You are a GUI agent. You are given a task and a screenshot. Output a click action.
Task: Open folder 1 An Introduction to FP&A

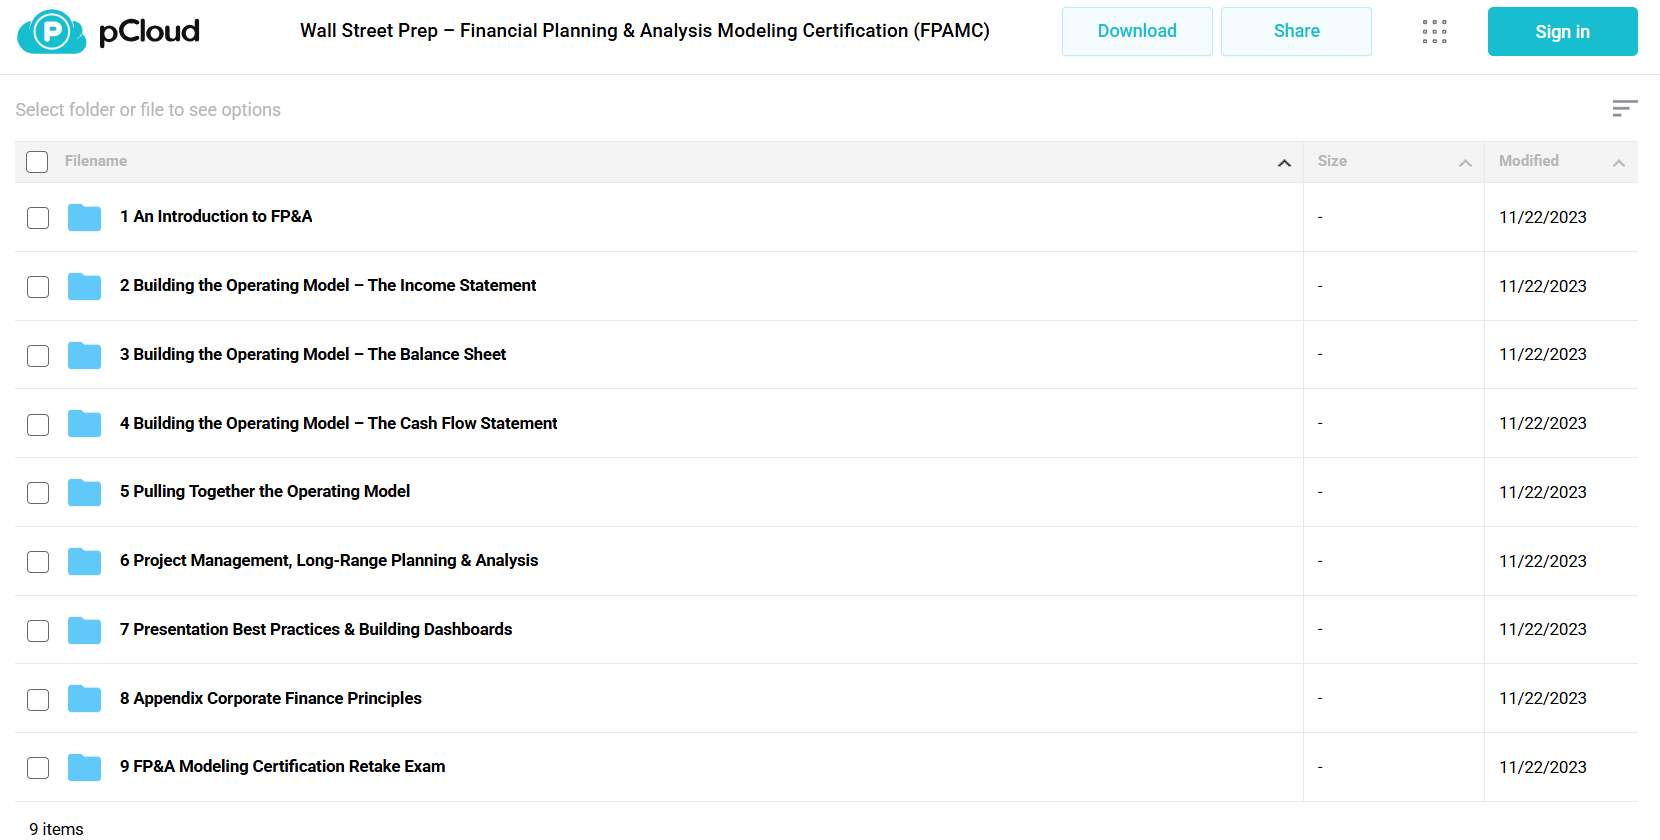[216, 216]
